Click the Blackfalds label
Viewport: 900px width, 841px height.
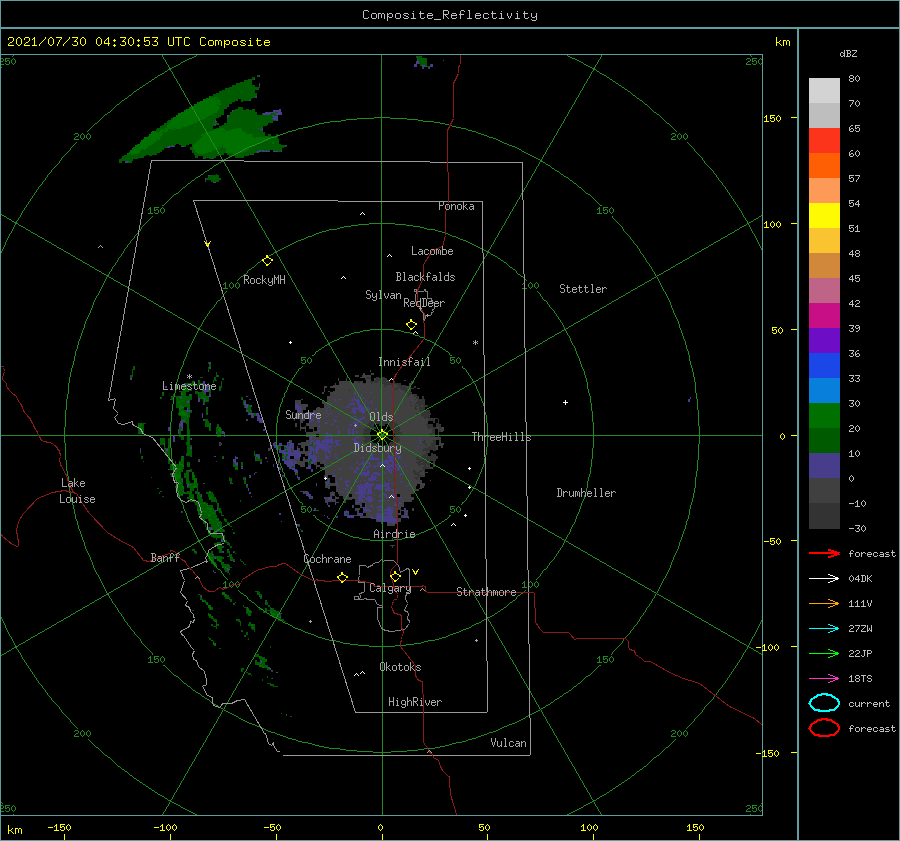425,277
